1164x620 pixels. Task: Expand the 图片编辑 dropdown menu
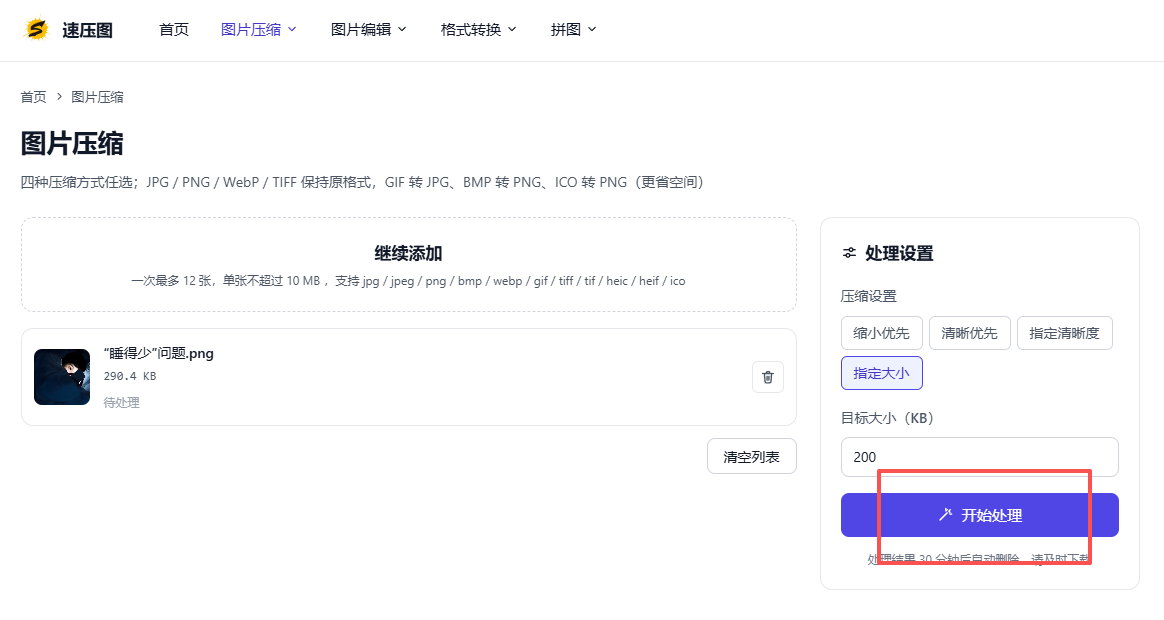point(368,30)
